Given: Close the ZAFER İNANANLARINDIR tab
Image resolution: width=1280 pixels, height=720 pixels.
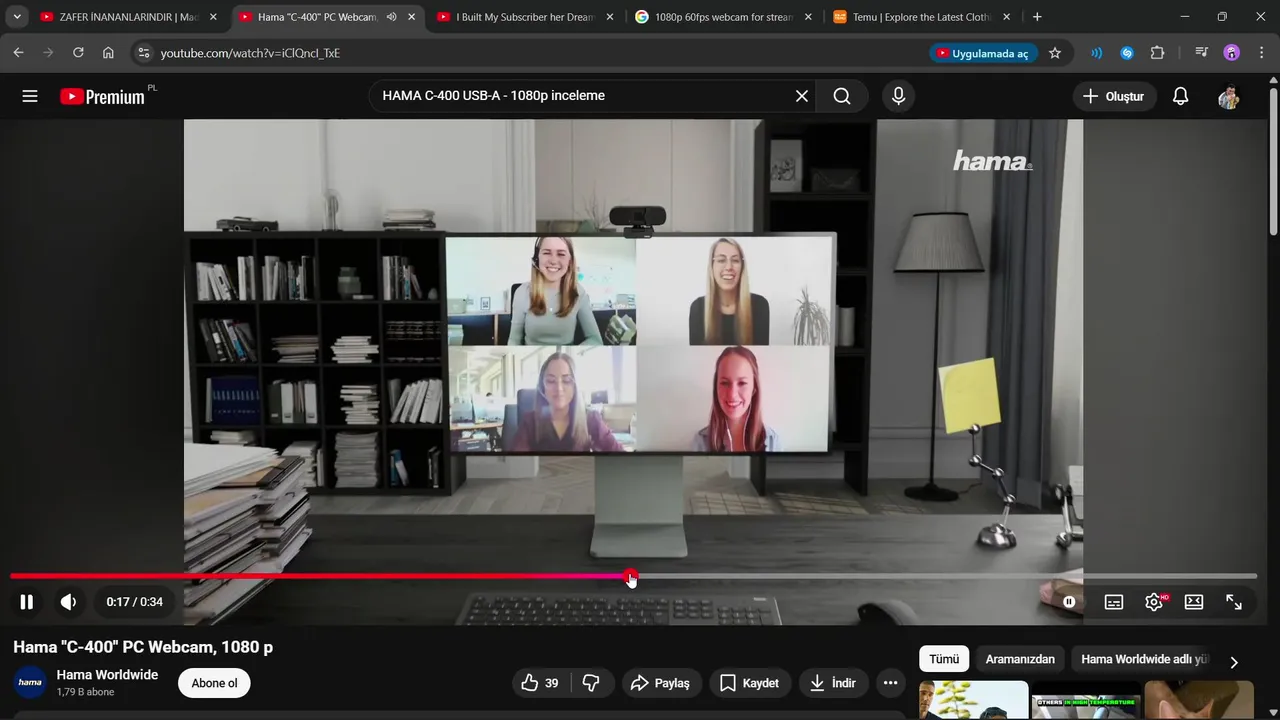Looking at the screenshot, I should tap(213, 17).
